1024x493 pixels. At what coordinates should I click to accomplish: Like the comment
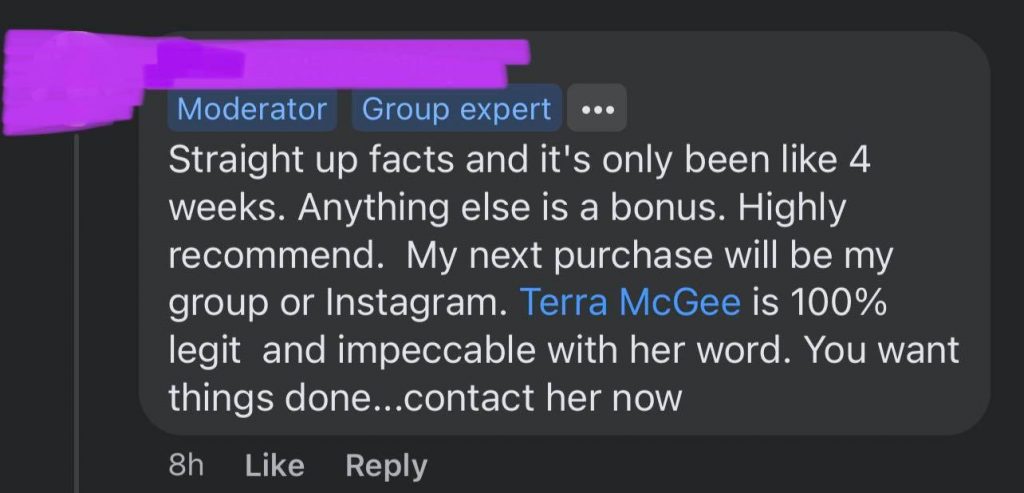[274, 465]
